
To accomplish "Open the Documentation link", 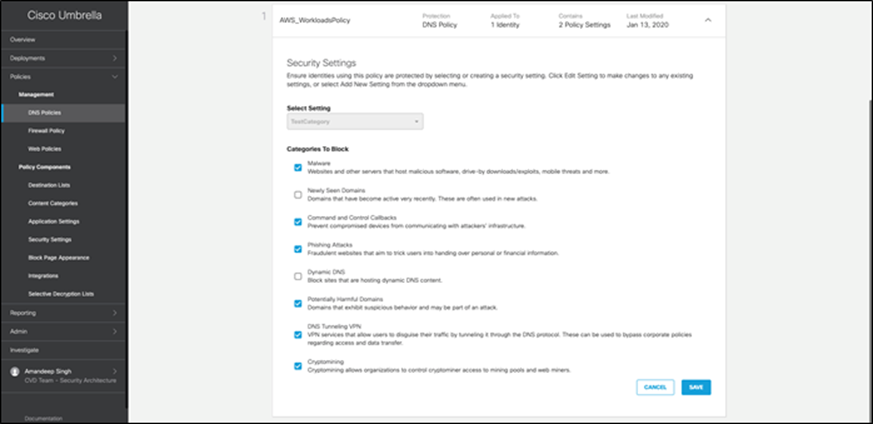I will pyautogui.click(x=43, y=418).
